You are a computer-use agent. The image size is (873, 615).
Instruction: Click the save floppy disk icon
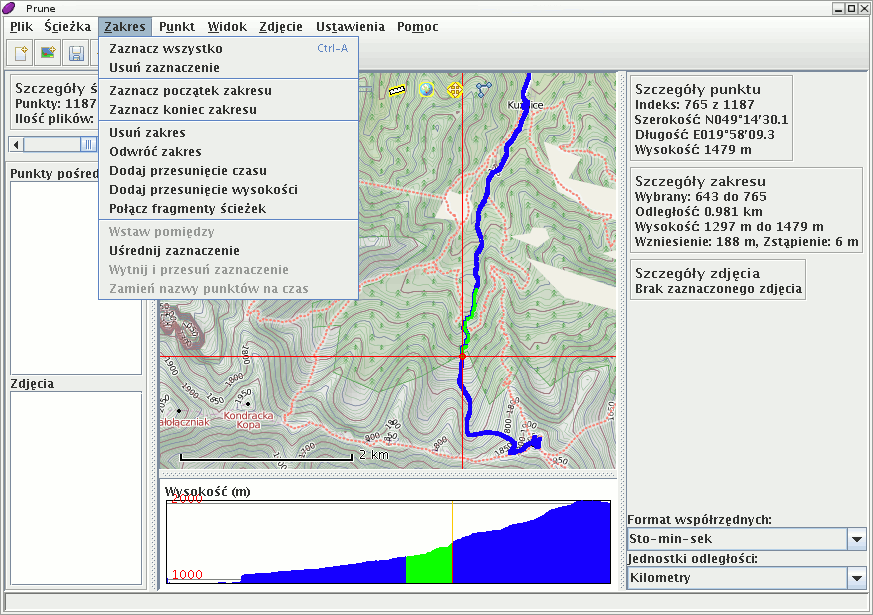click(x=75, y=52)
